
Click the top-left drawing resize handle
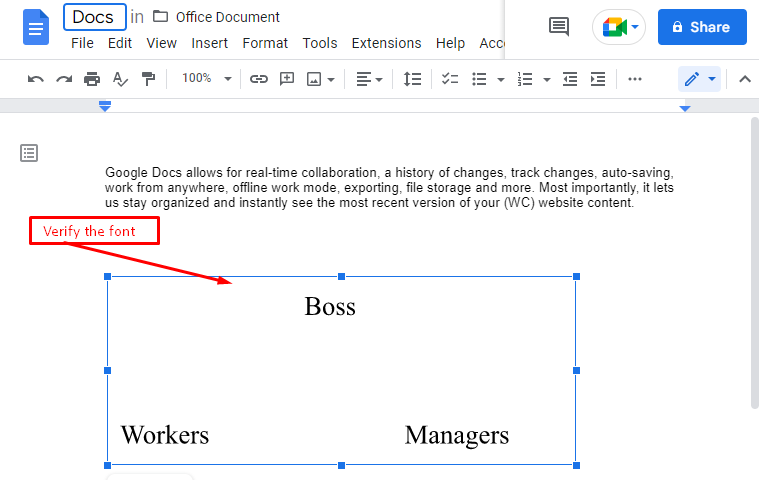point(107,276)
